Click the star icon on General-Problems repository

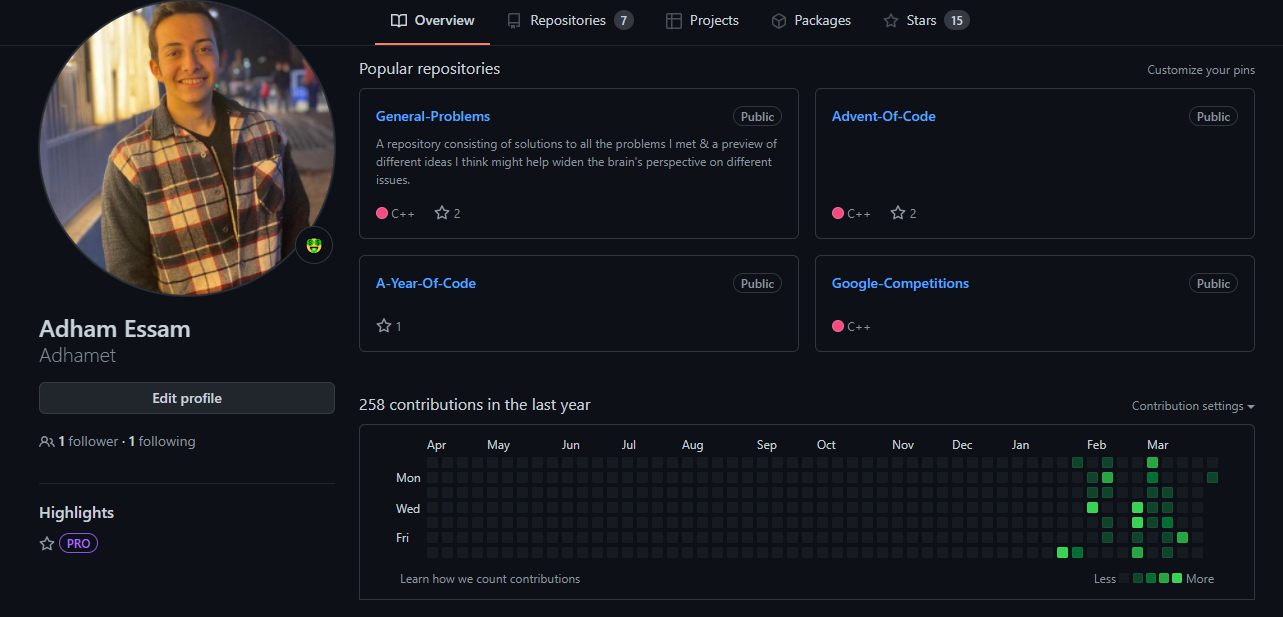tap(441, 212)
